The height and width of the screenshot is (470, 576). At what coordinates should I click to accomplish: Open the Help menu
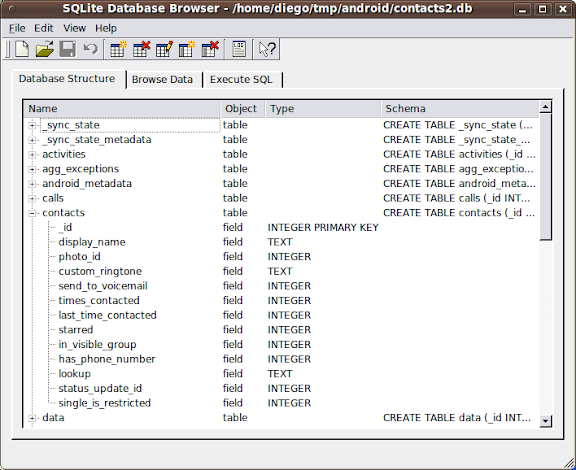click(106, 28)
